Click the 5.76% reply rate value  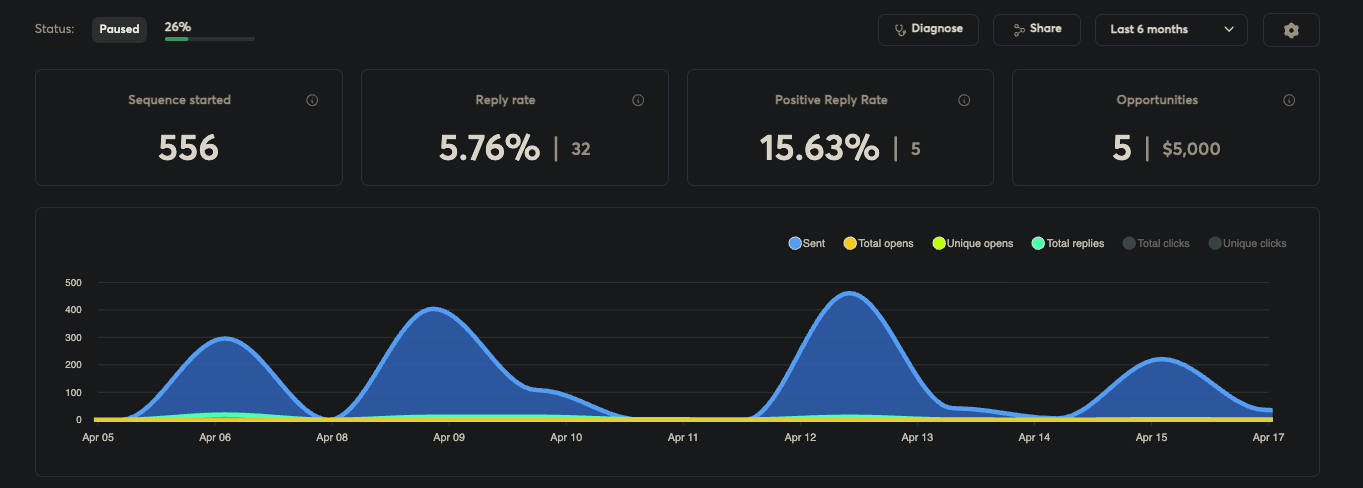pyautogui.click(x=489, y=148)
